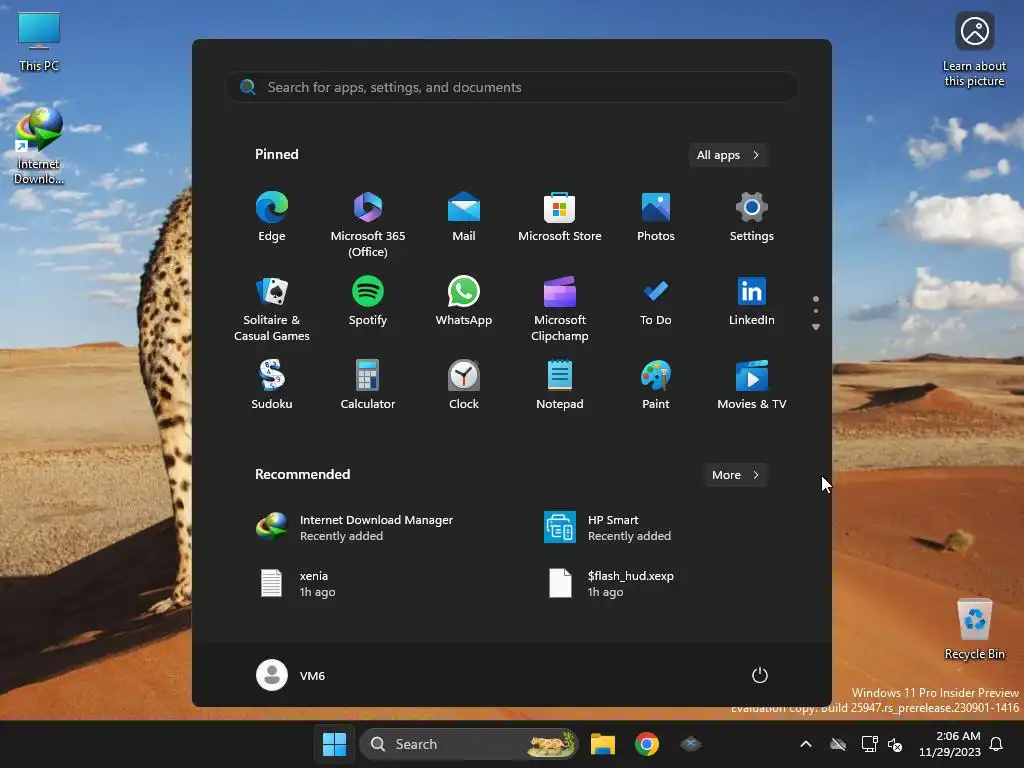This screenshot has height=768, width=1024.
Task: Launch Microsoft 365 (Office) app
Action: click(x=368, y=225)
